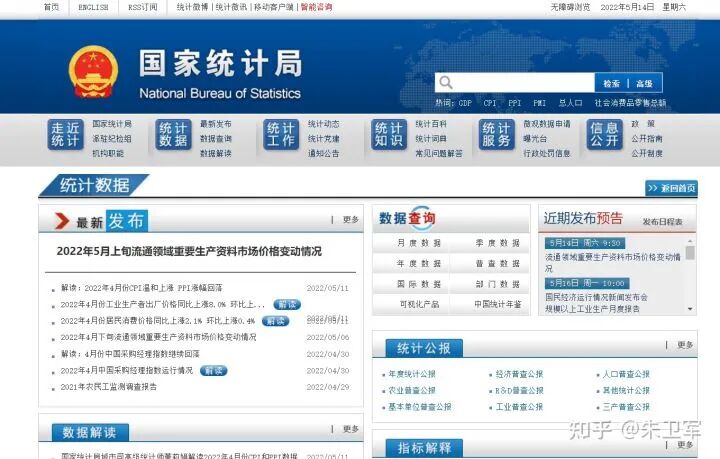Open 统计动态 link

point(324,124)
